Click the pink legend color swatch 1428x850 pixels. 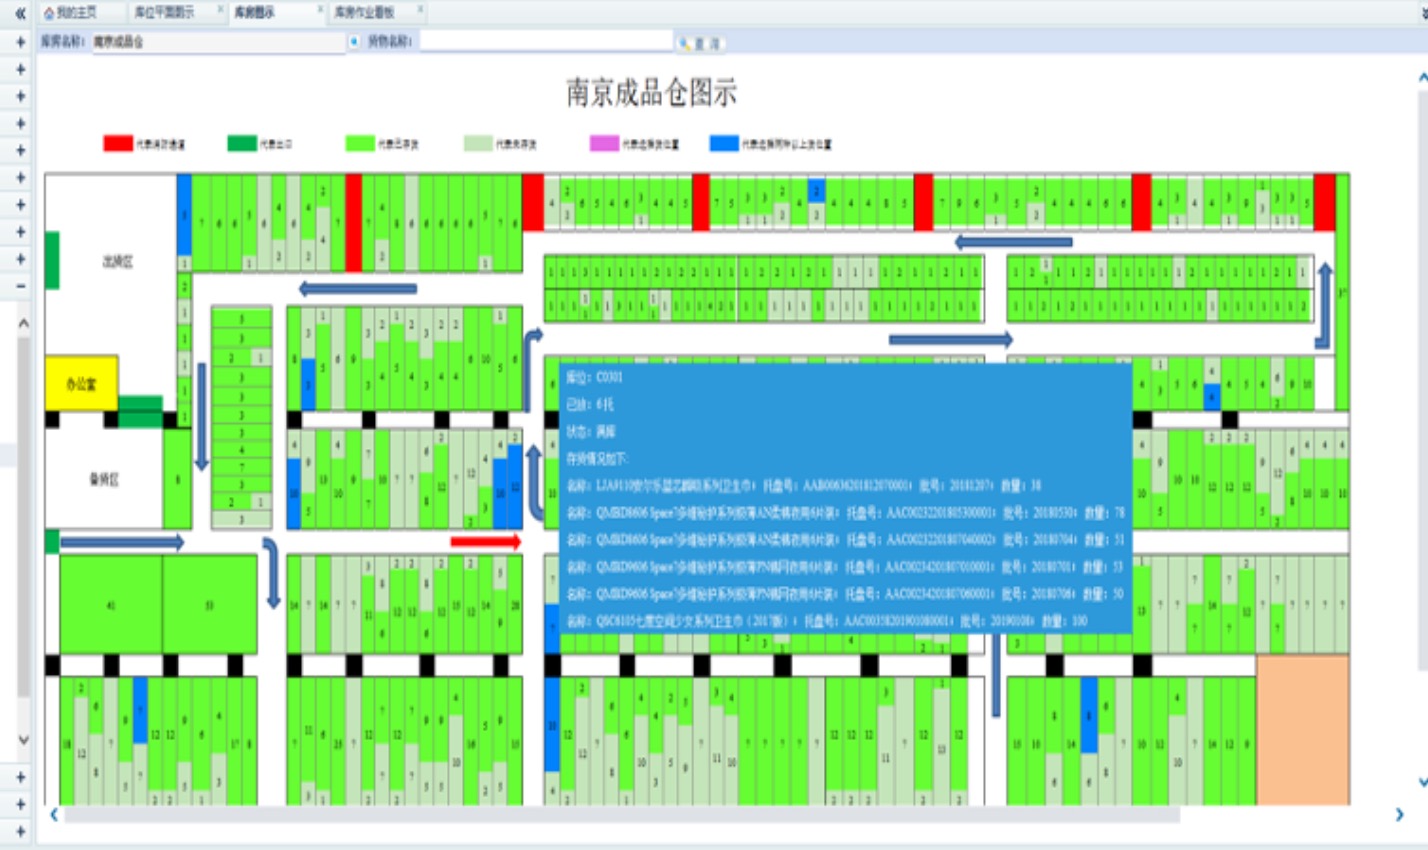(604, 144)
